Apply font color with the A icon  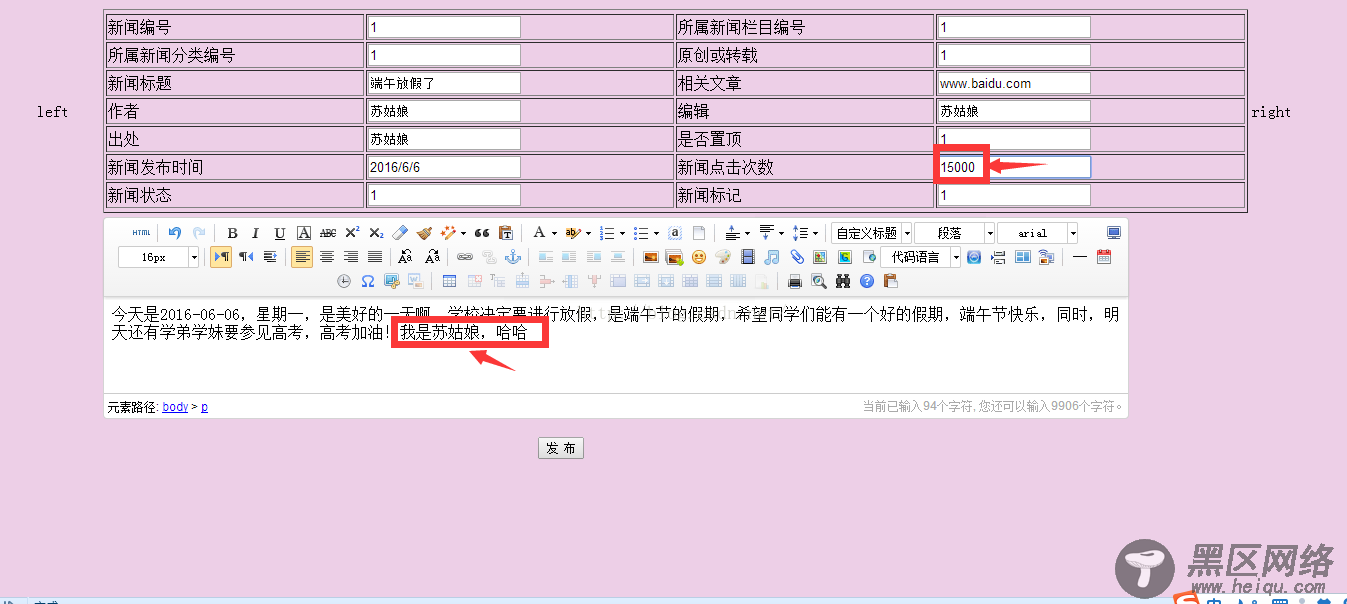coord(539,233)
